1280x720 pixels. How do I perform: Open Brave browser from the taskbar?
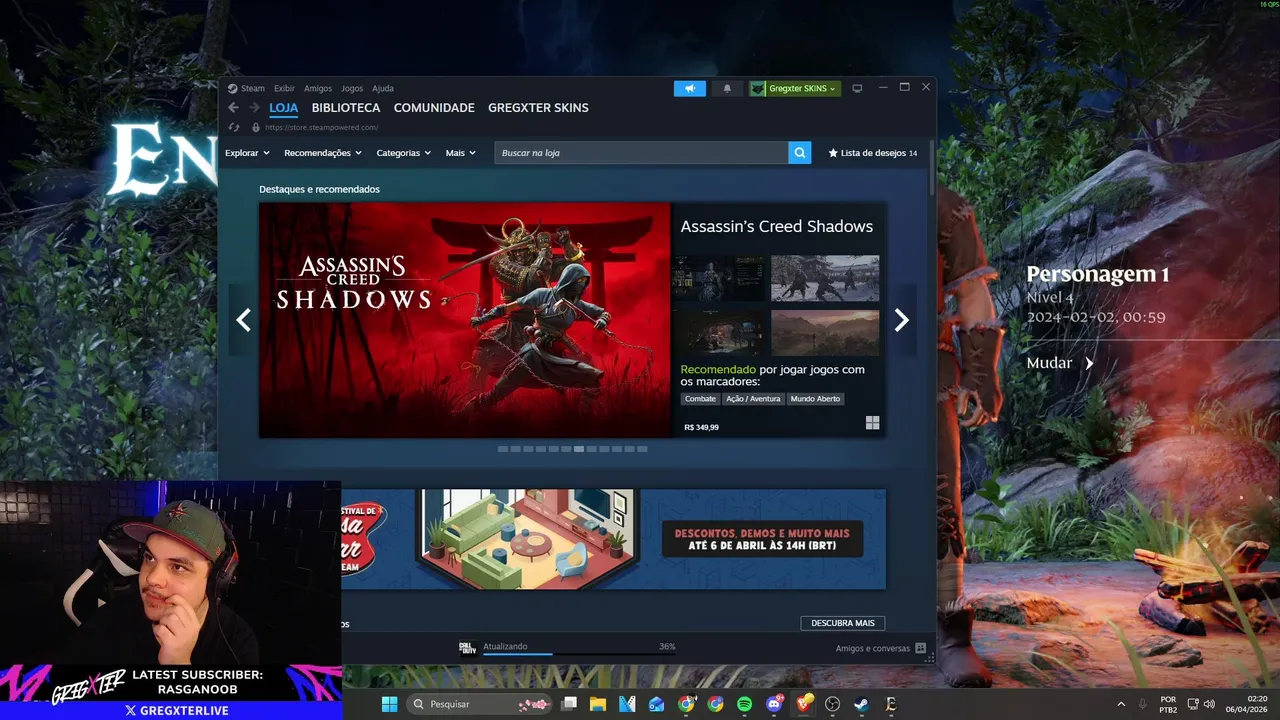[803, 704]
